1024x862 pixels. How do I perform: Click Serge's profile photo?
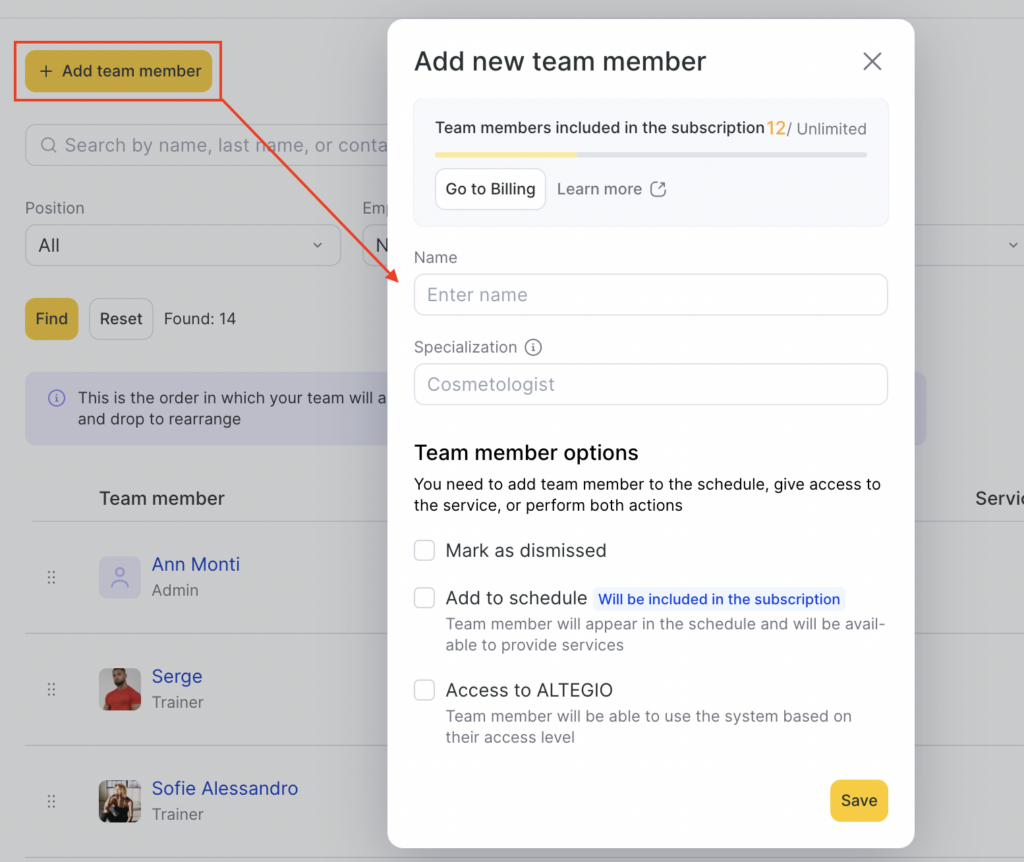(x=120, y=689)
